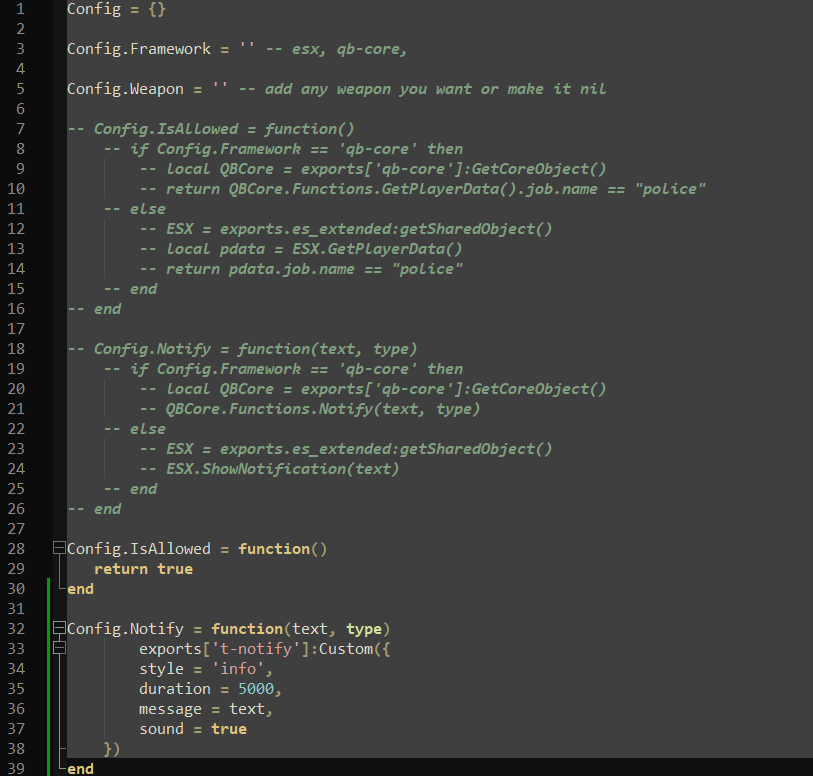This screenshot has width=813, height=776.
Task: Click inside the Config.Framework empty string quotes
Action: coord(247,48)
